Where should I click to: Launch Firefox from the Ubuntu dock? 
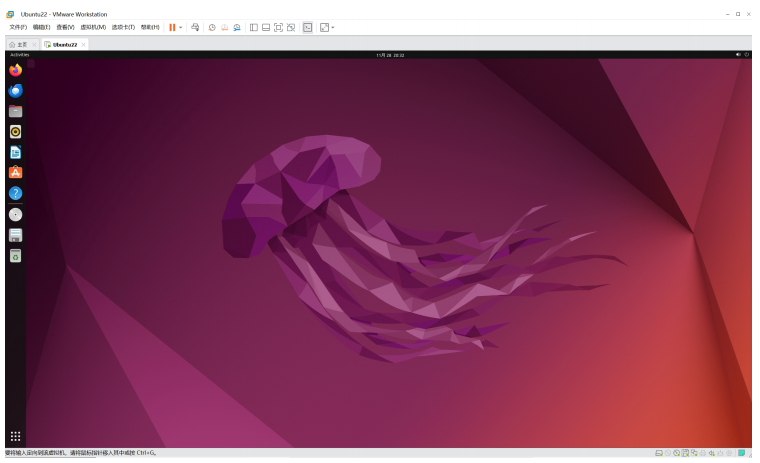(x=16, y=70)
